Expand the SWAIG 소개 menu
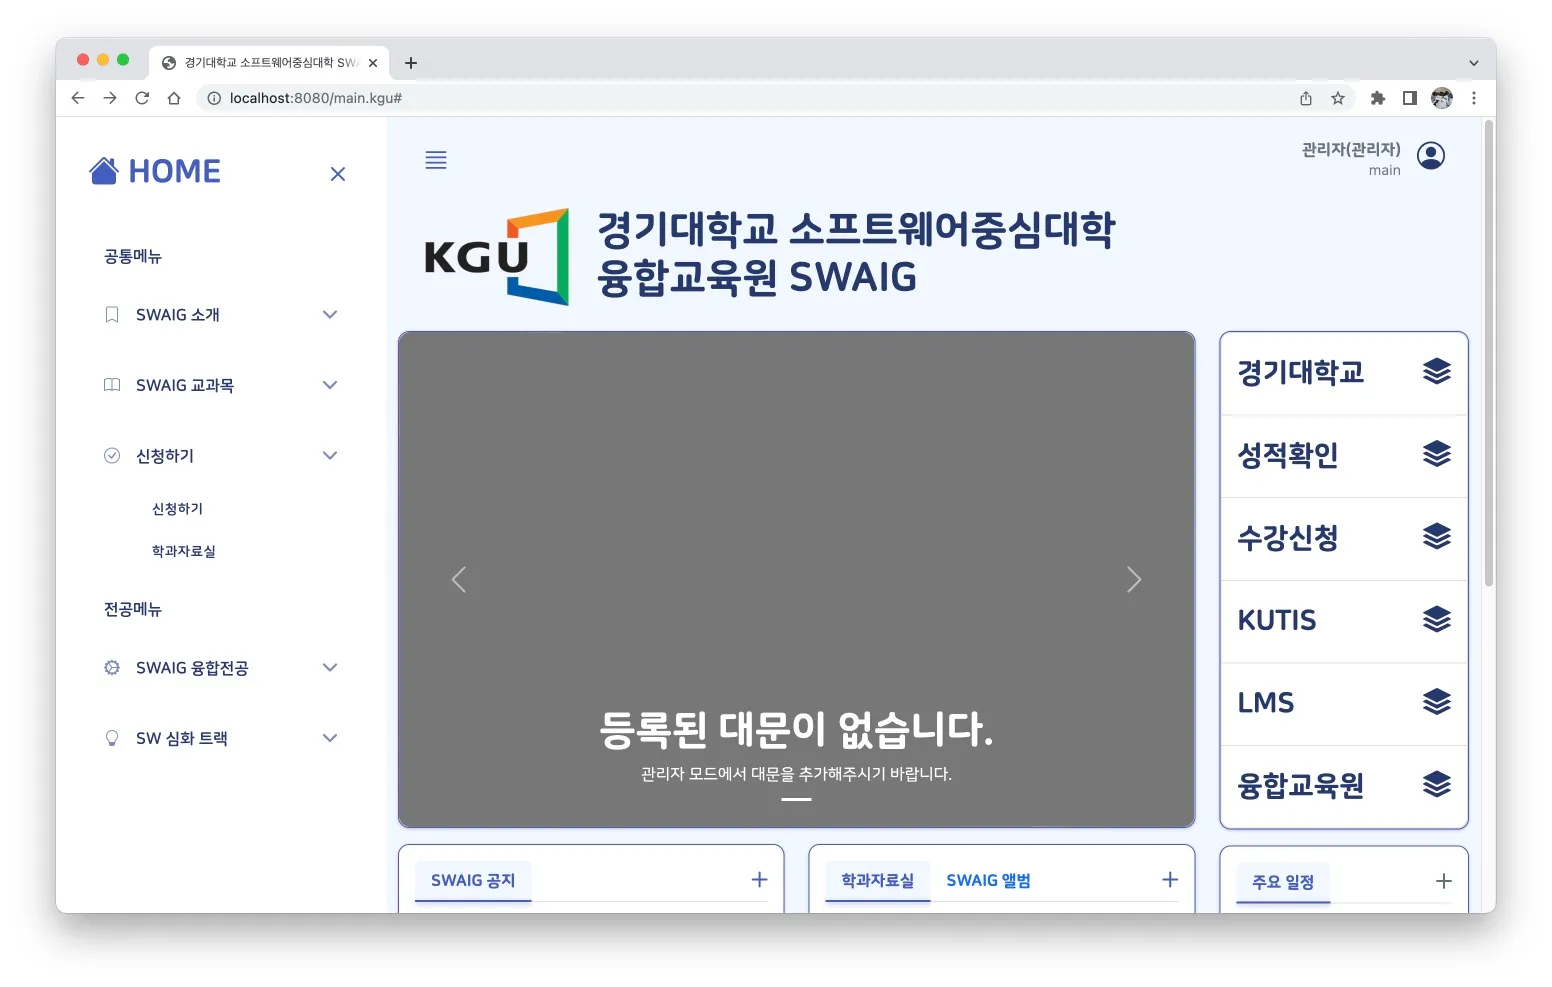The width and height of the screenshot is (1552, 987). click(x=330, y=314)
